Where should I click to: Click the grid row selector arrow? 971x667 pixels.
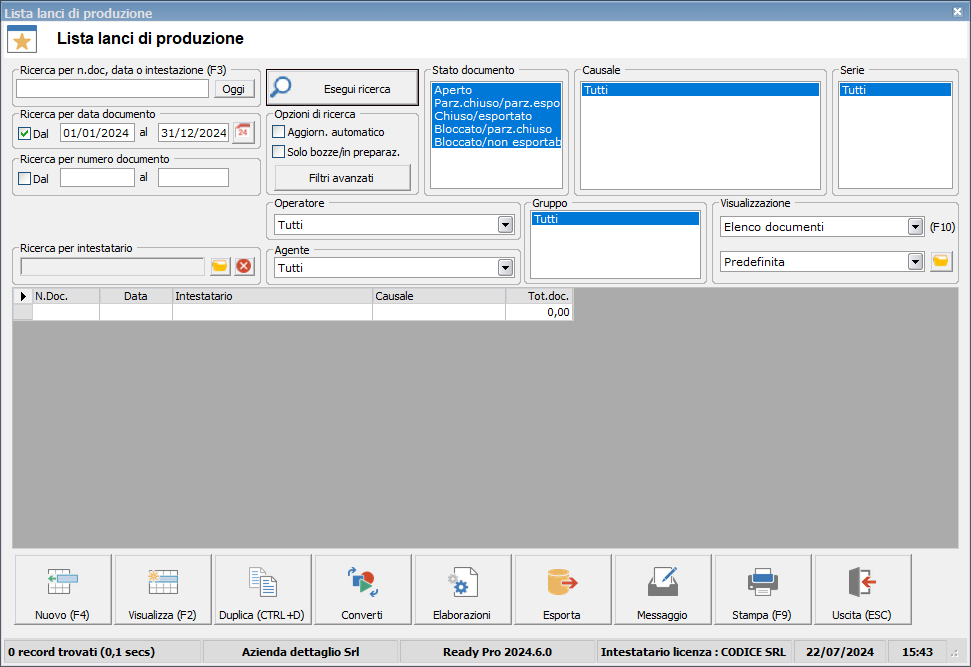tap(23, 296)
